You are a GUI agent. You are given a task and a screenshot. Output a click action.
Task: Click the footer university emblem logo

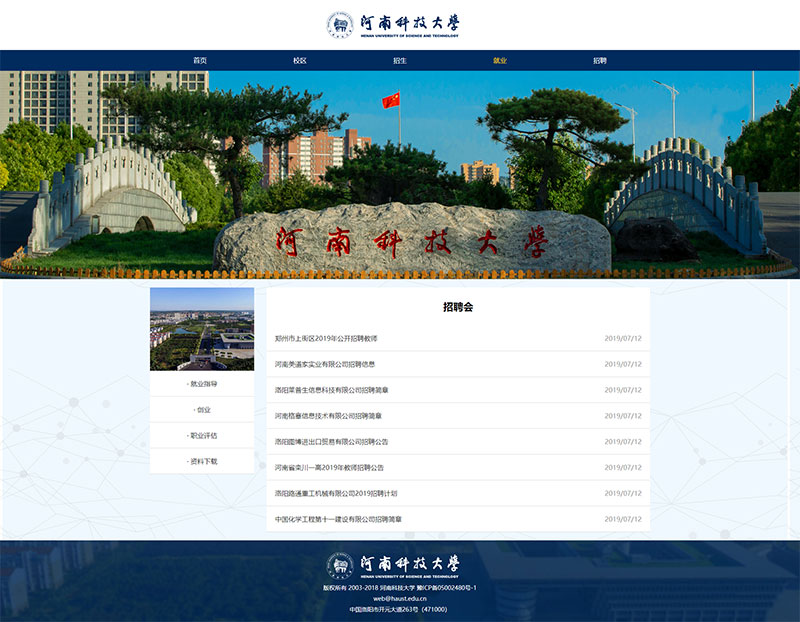[x=340, y=566]
